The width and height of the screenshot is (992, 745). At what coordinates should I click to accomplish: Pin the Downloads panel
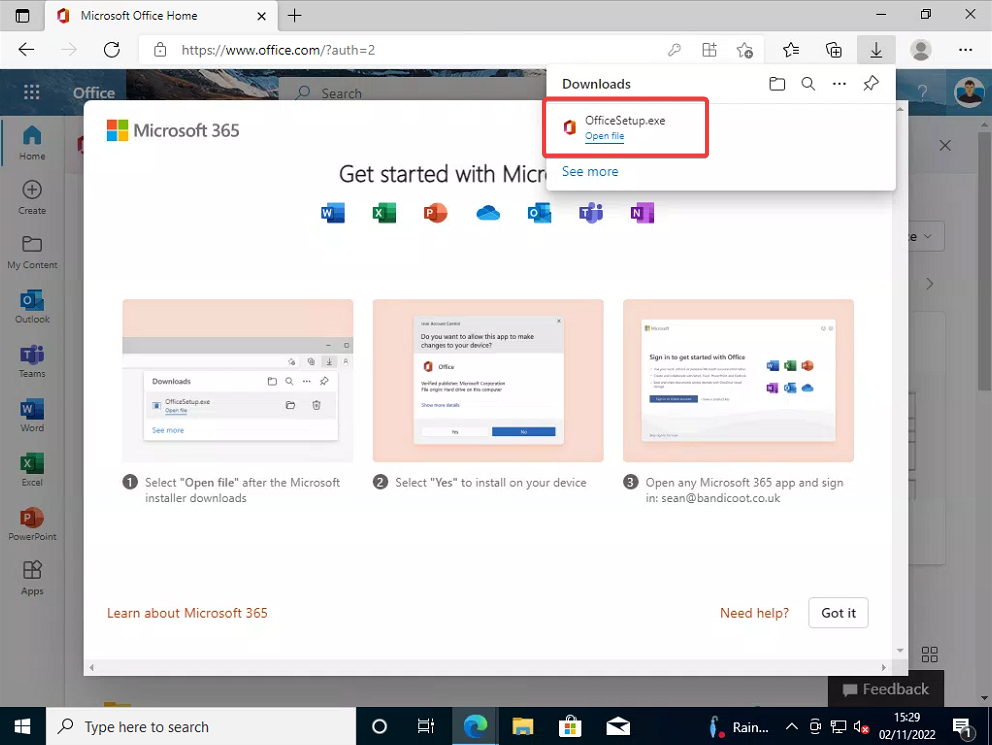(x=871, y=85)
